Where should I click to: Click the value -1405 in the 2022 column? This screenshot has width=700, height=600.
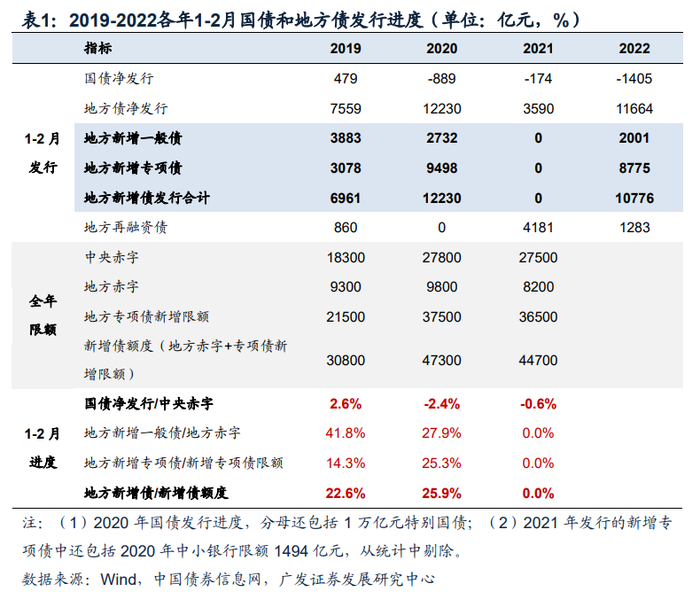[x=634, y=79]
